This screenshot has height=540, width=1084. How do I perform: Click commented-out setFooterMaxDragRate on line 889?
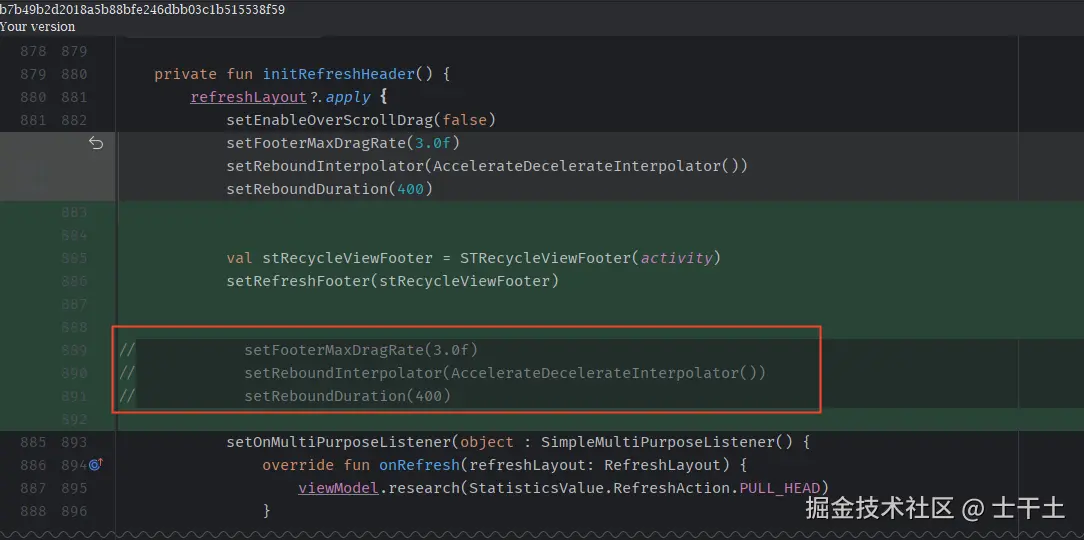point(361,350)
